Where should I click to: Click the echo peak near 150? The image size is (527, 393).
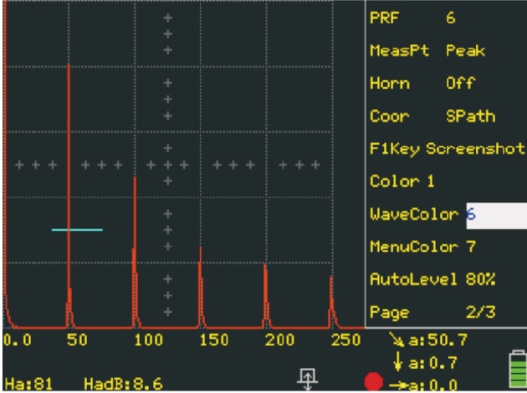click(x=201, y=287)
